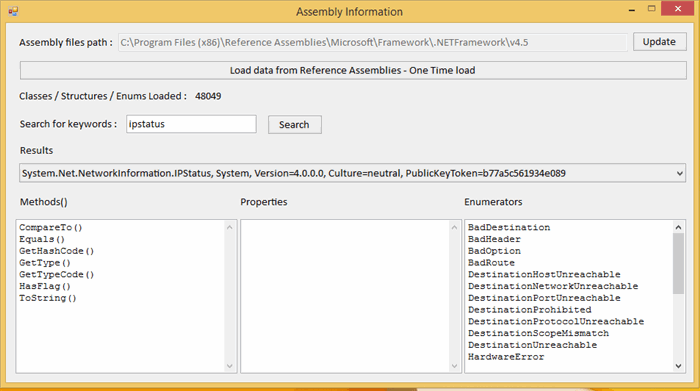Select DestinationHostUnreachable enumerator

point(544,275)
